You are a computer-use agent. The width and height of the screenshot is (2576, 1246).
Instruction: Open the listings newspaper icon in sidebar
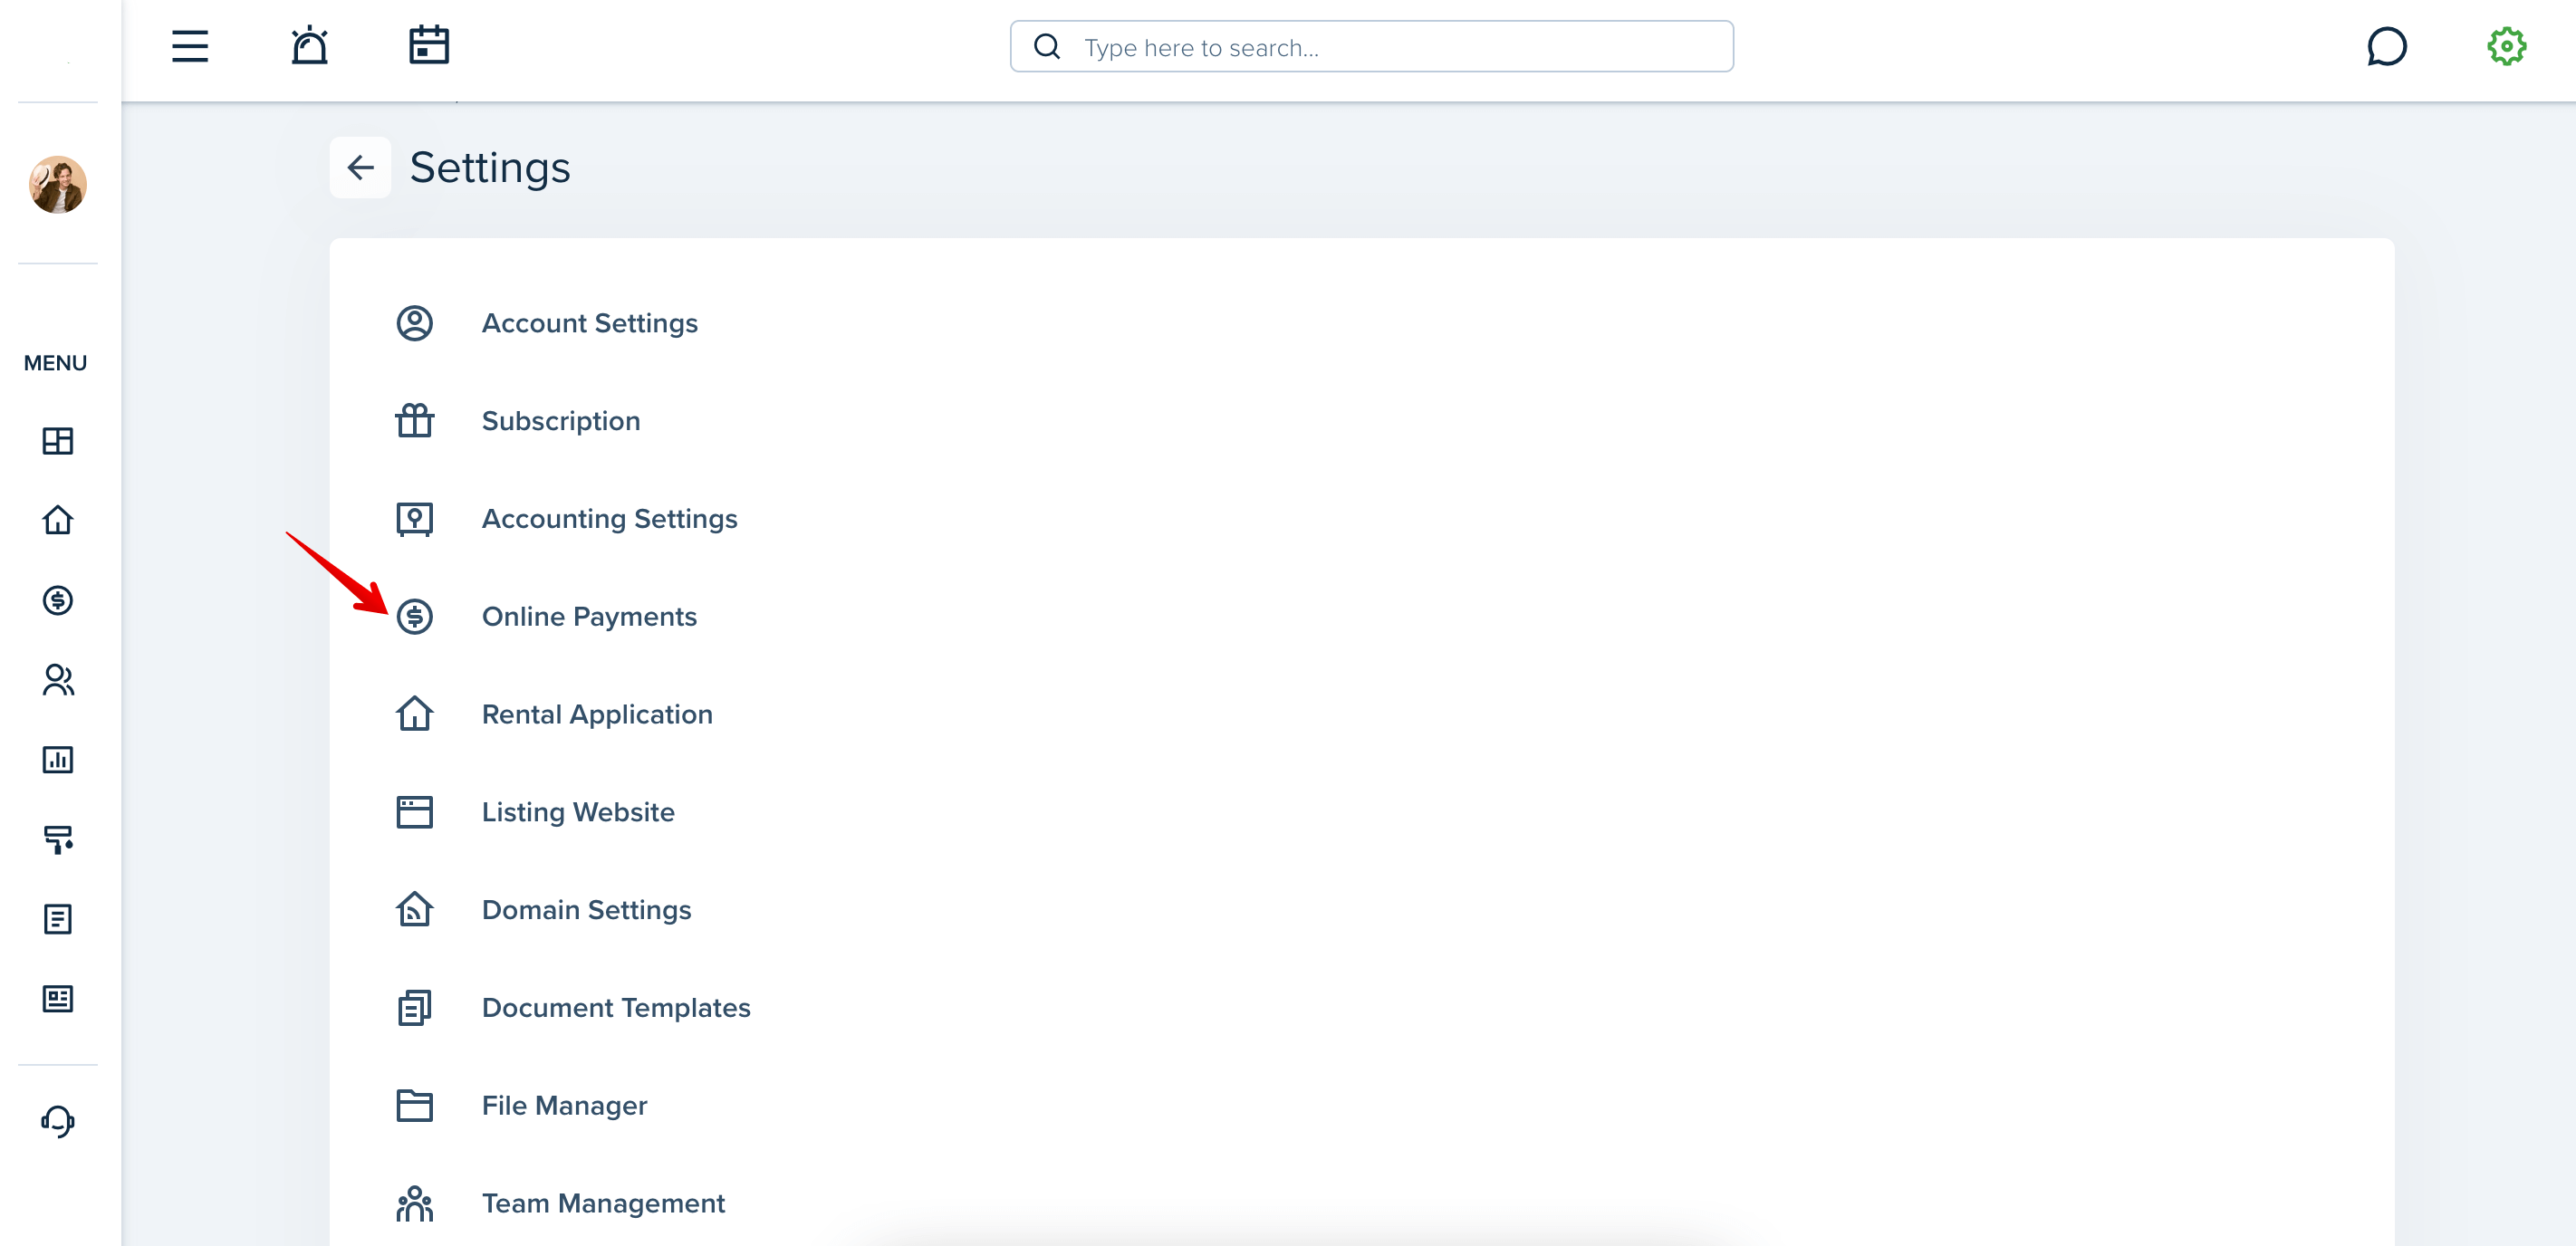(58, 999)
